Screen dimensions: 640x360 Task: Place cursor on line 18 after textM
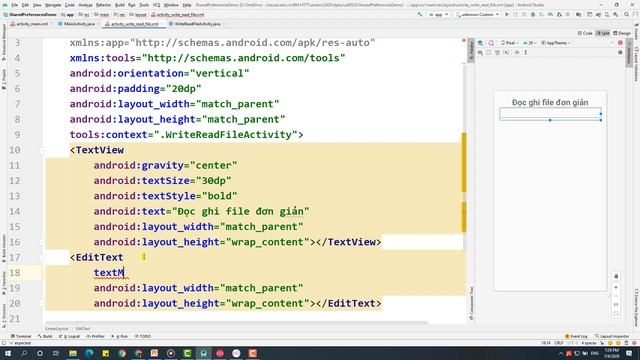(x=124, y=273)
